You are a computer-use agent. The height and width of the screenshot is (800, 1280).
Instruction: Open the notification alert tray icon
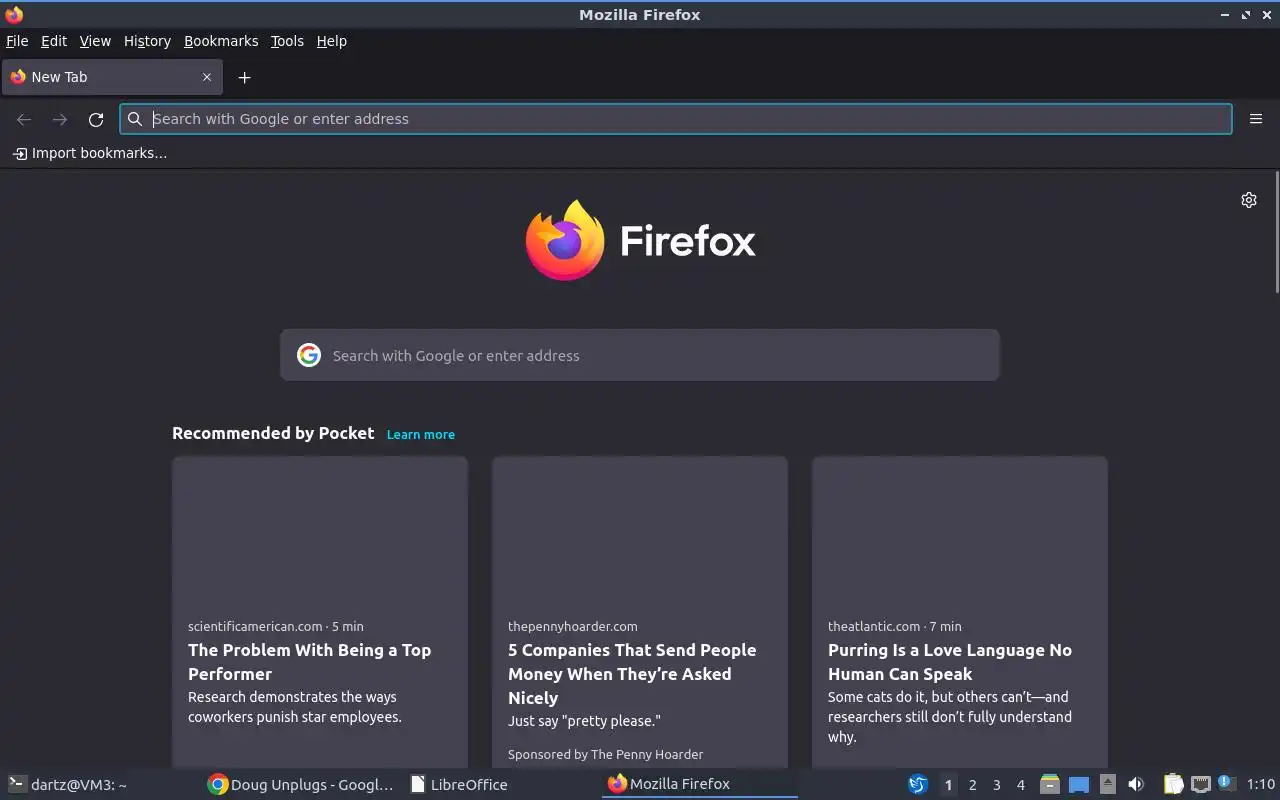1227,783
